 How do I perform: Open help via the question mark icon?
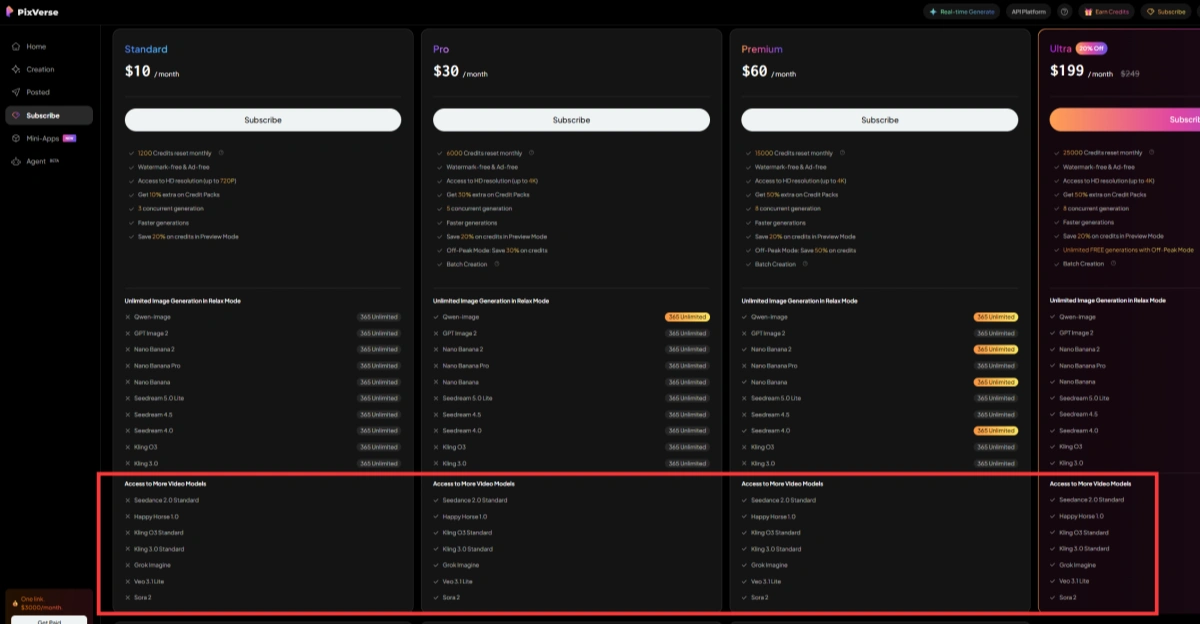coord(1064,12)
